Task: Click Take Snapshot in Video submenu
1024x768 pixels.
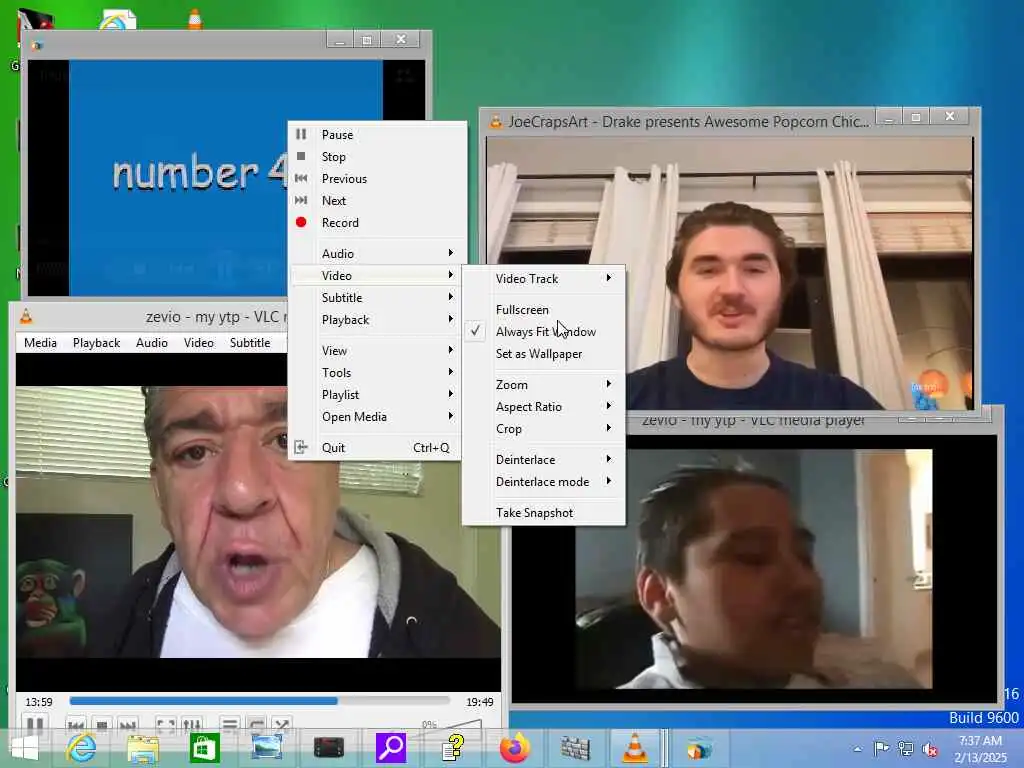Action: (x=543, y=513)
